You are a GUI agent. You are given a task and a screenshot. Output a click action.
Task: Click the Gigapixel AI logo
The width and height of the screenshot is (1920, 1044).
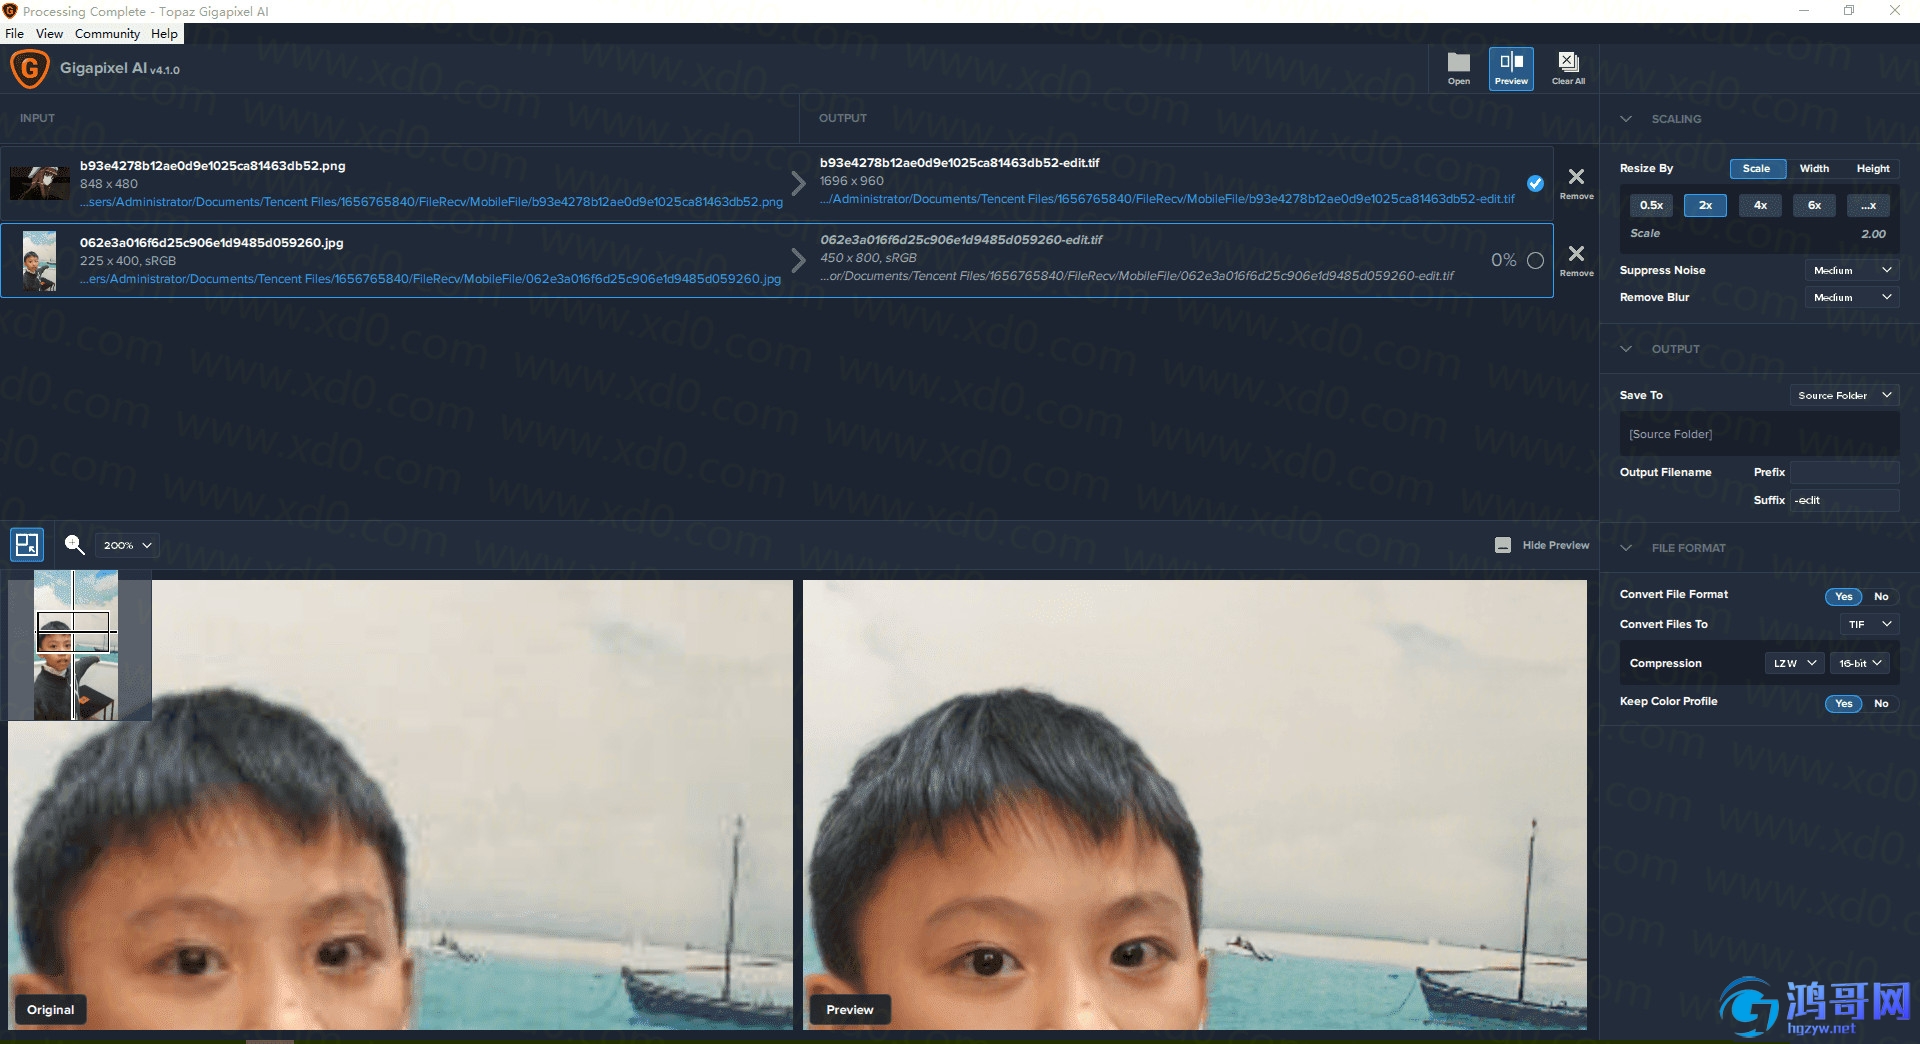29,69
